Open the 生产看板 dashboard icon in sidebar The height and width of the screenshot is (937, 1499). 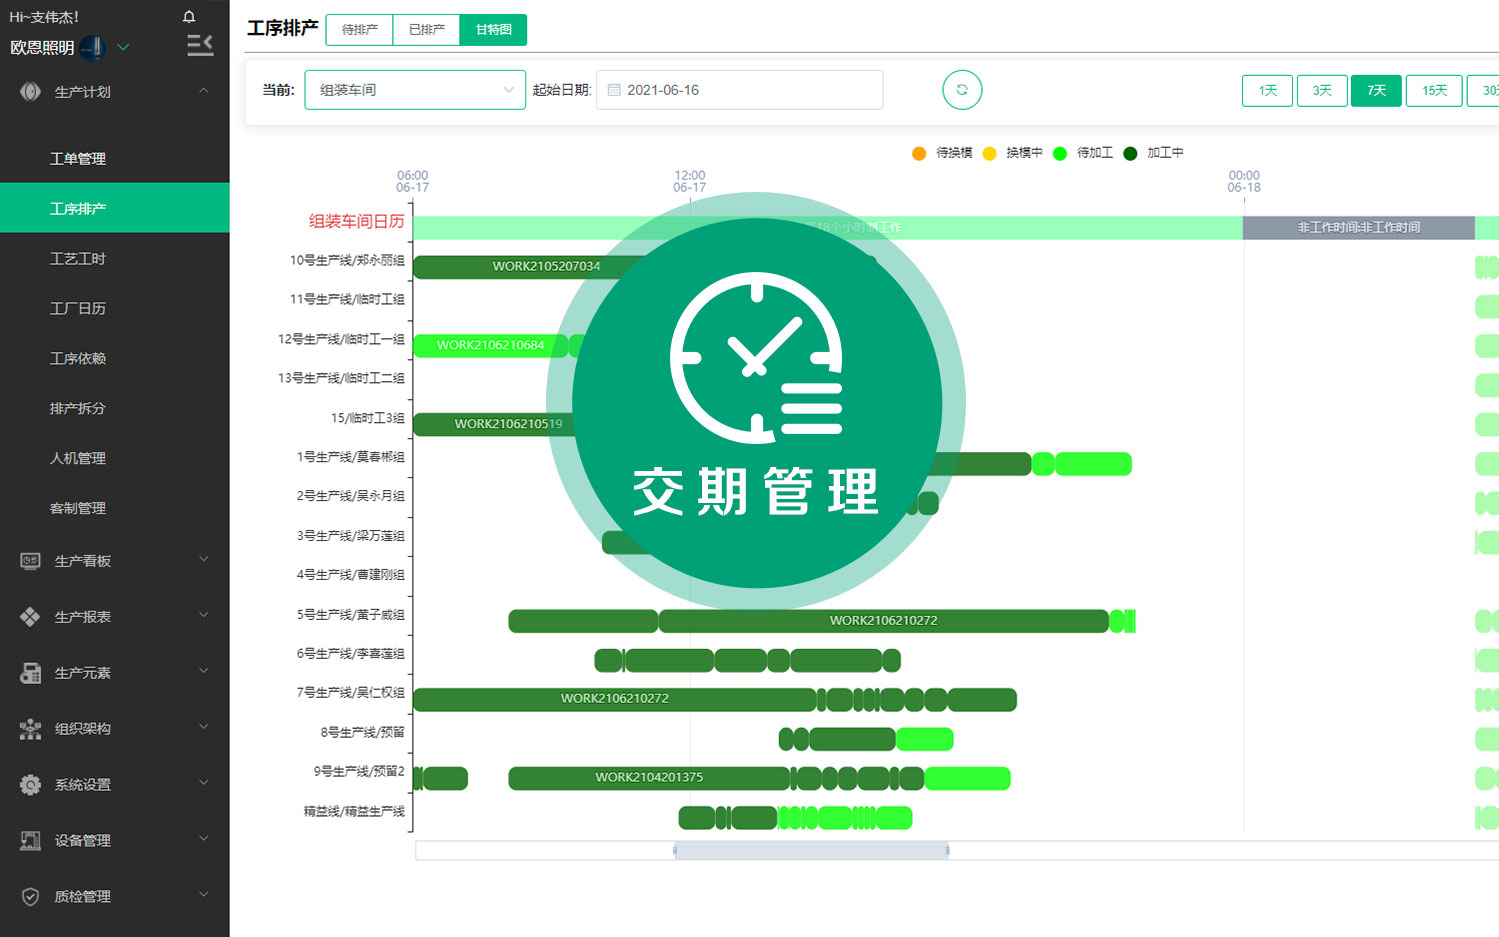coord(30,561)
